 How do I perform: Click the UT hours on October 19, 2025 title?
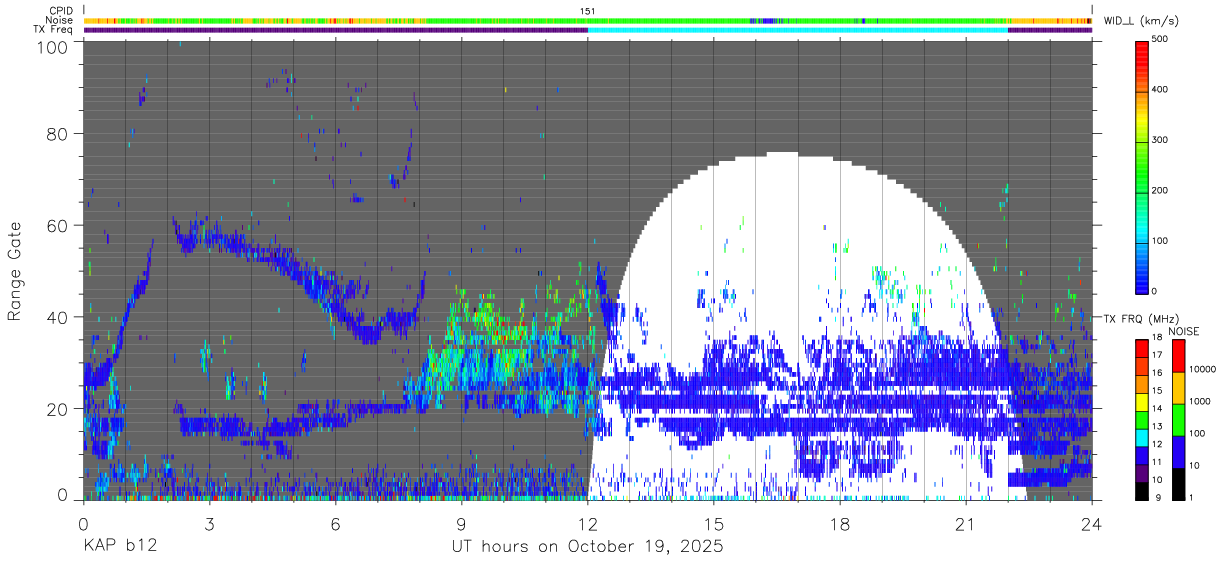(586, 547)
